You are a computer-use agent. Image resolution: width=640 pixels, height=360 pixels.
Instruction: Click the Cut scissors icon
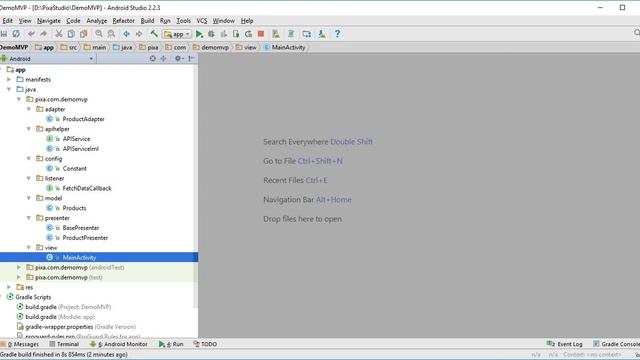click(59, 34)
